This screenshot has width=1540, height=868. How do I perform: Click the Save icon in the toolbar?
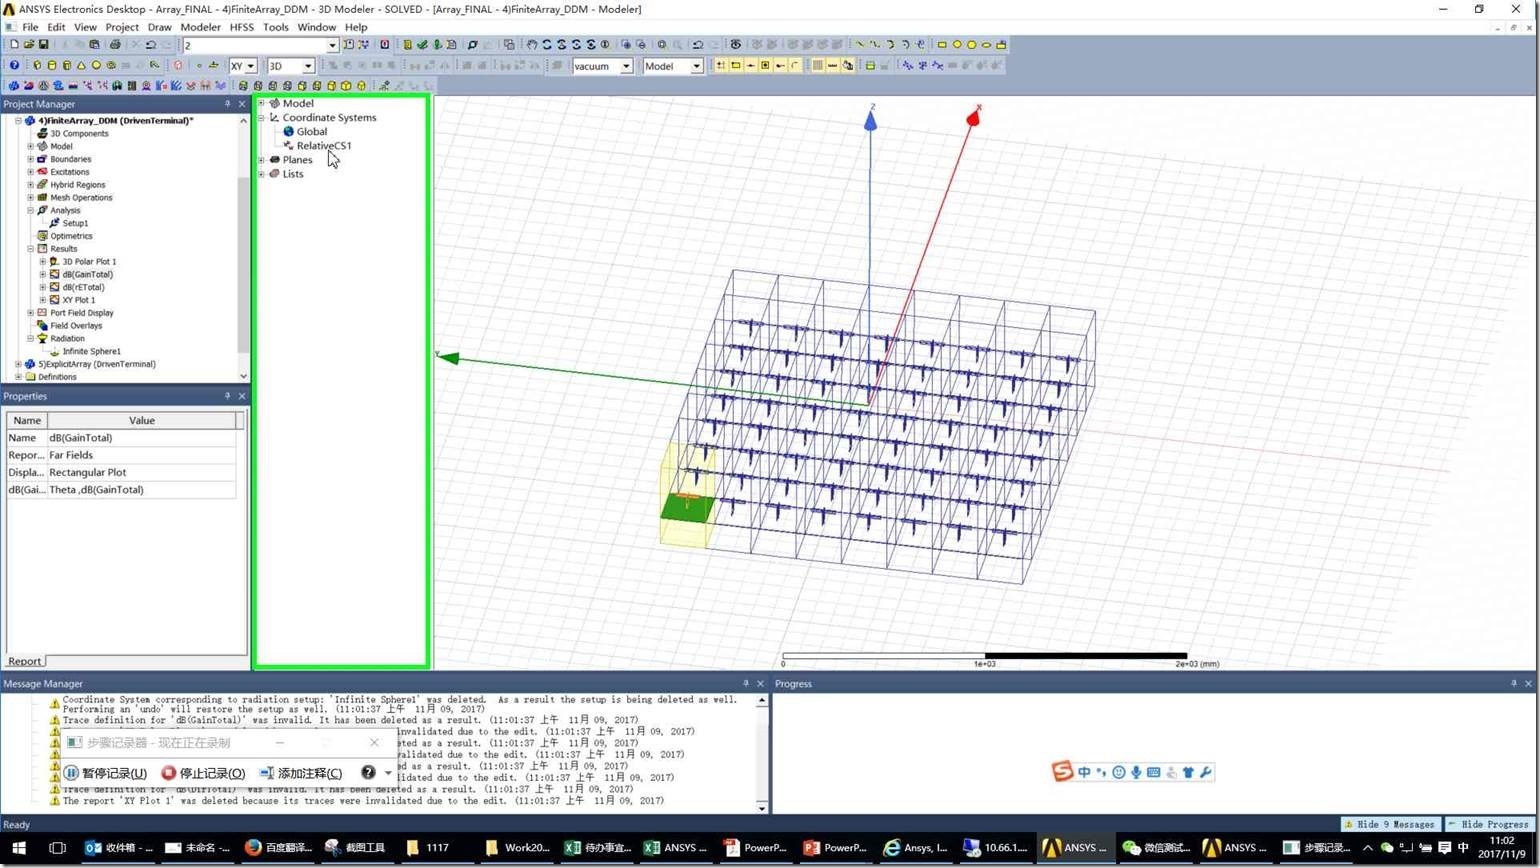coord(44,45)
